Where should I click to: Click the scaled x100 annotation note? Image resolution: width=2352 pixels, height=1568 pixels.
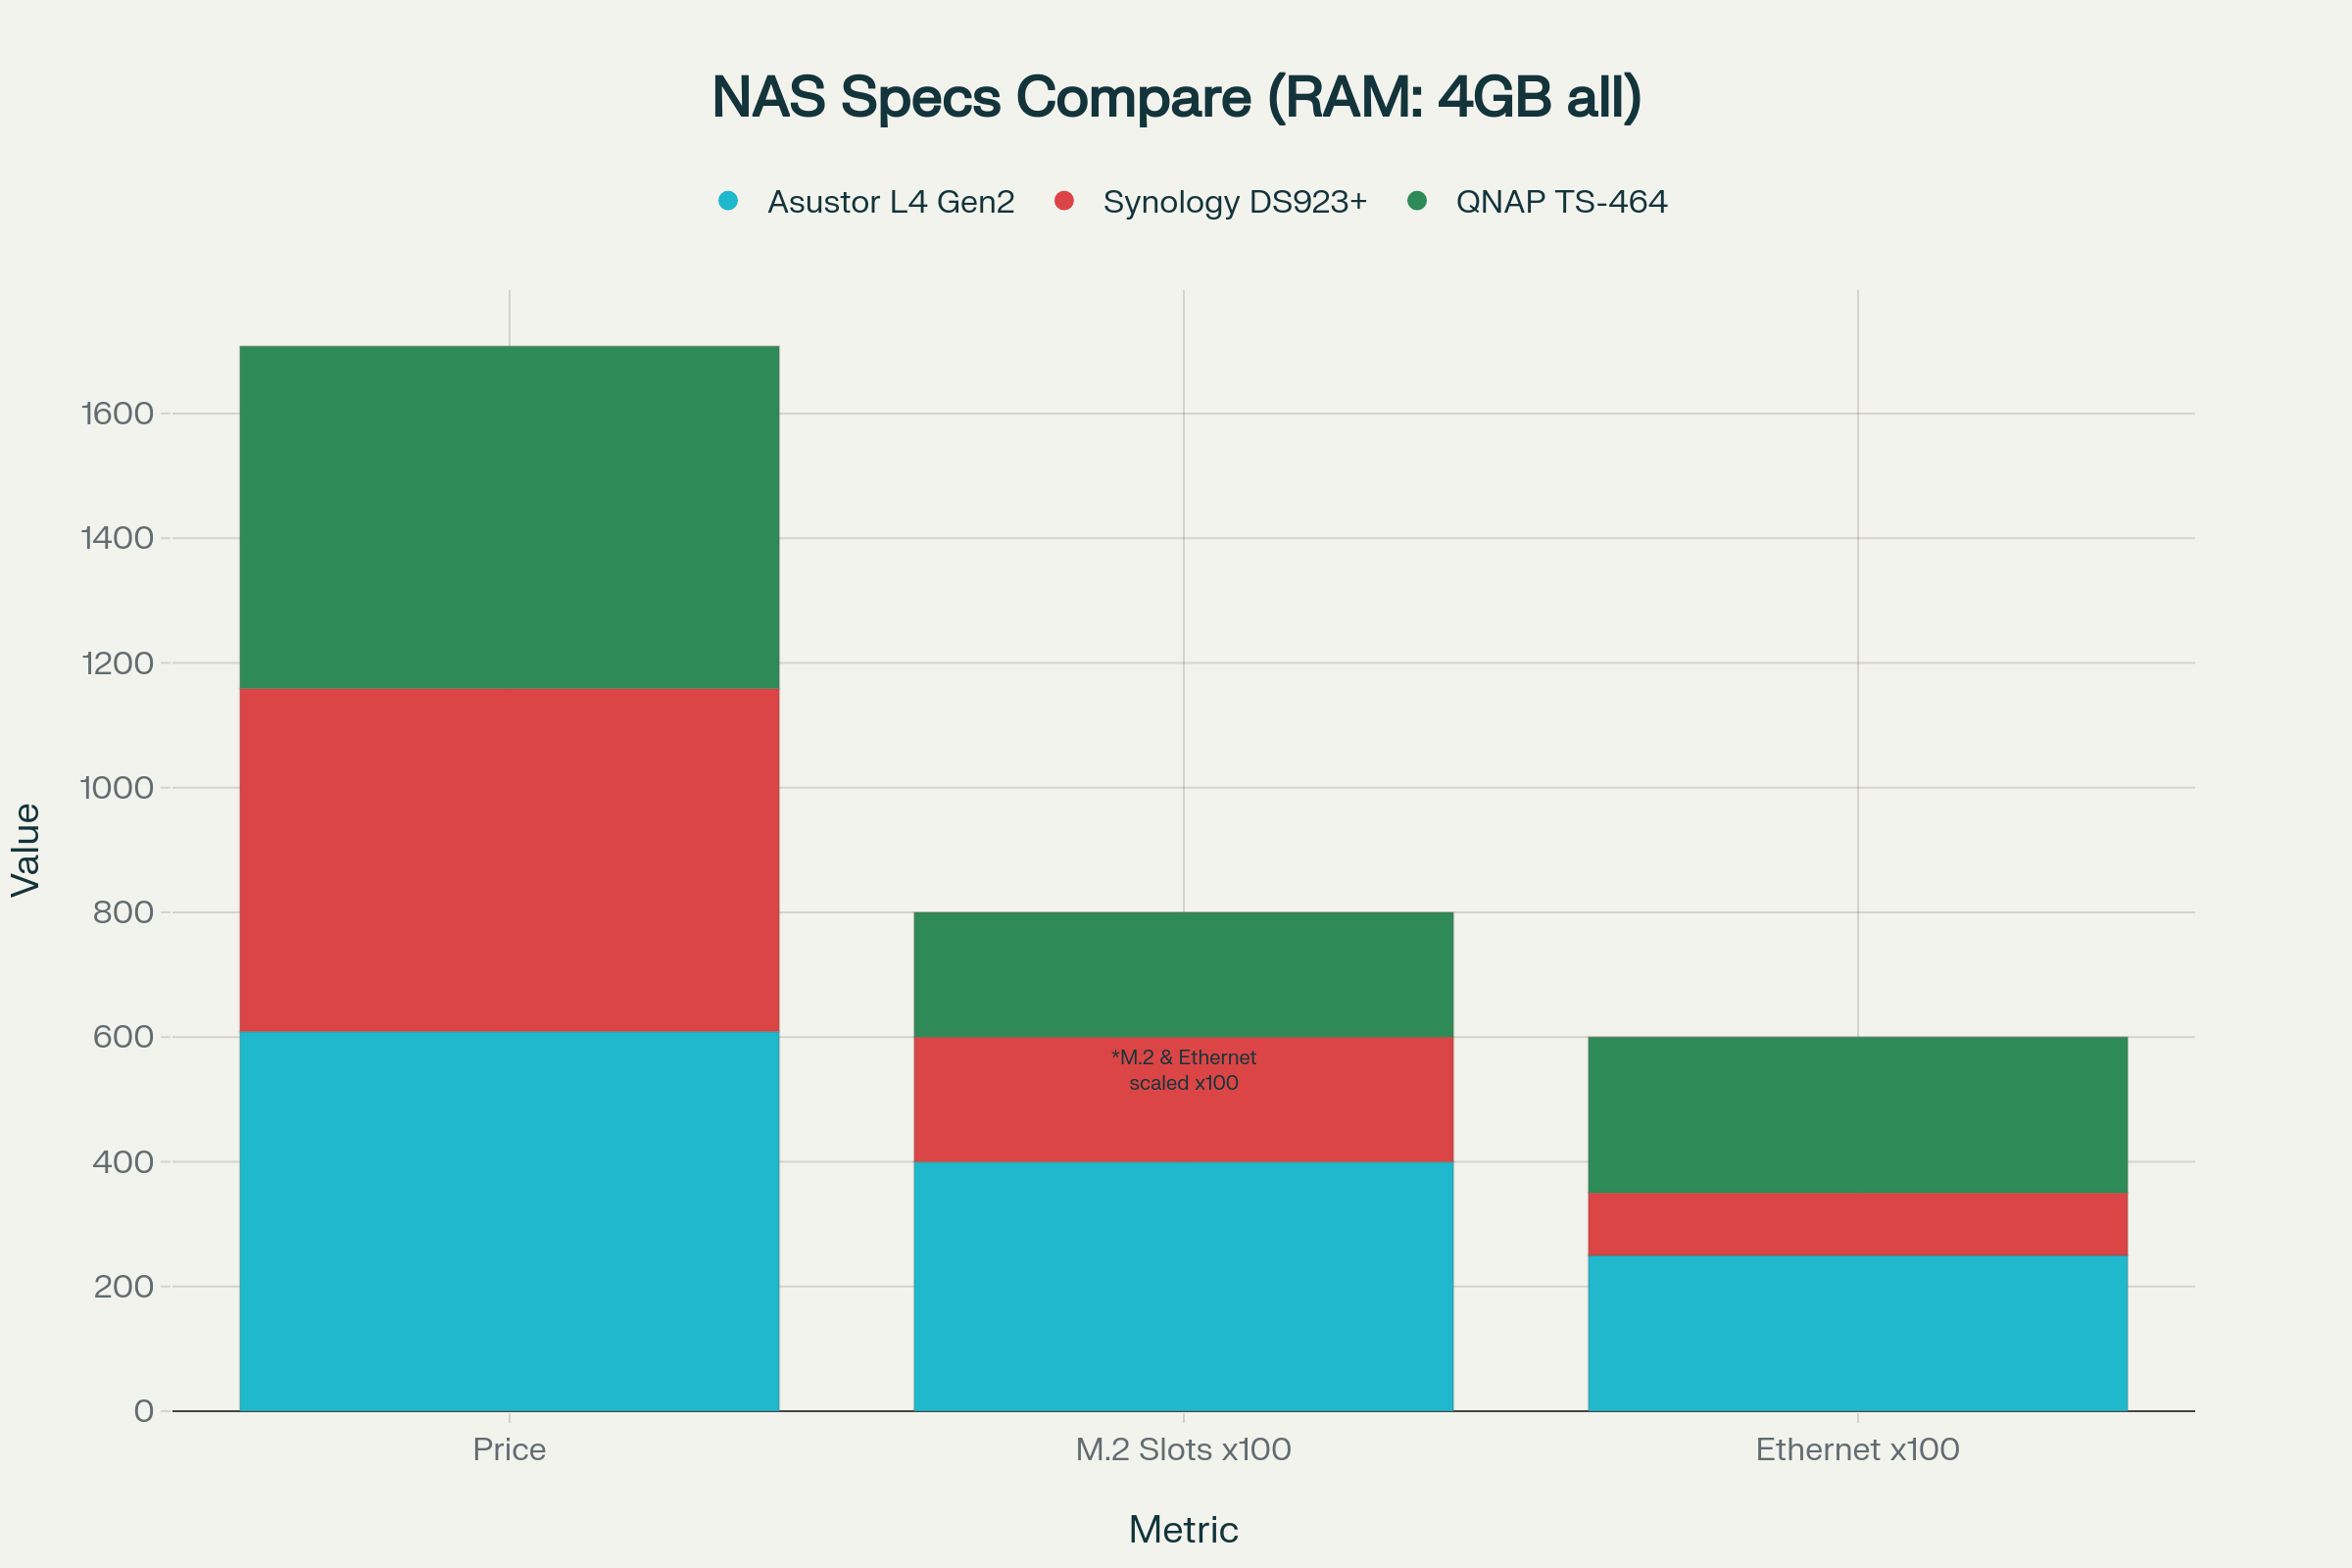pos(1184,1070)
